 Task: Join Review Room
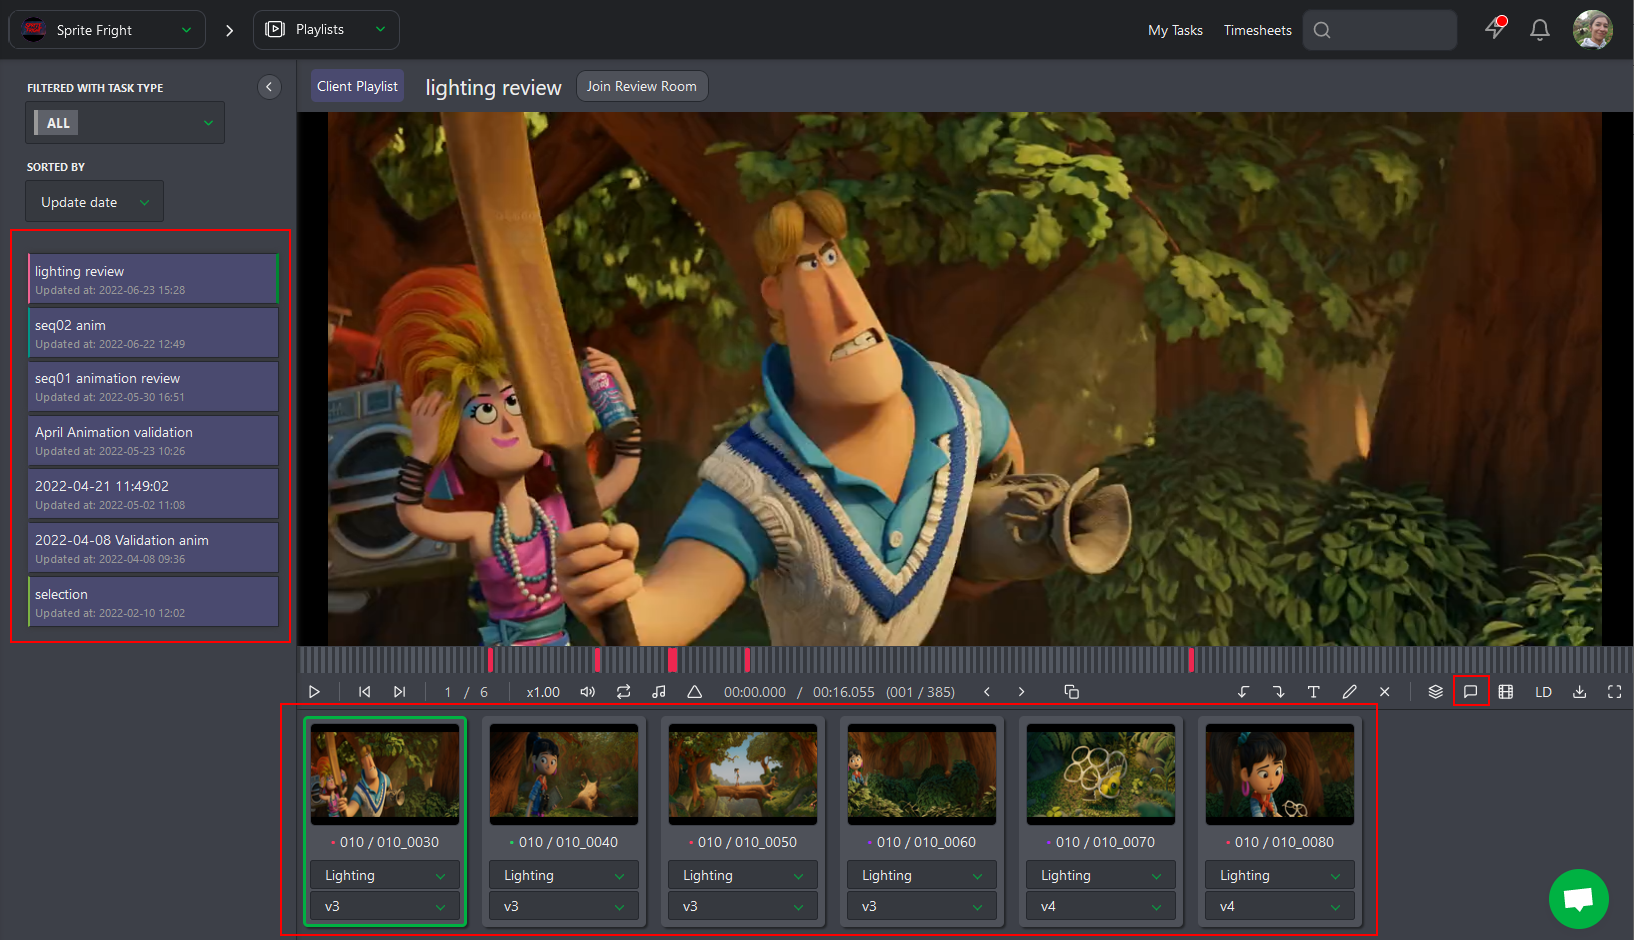coord(642,86)
